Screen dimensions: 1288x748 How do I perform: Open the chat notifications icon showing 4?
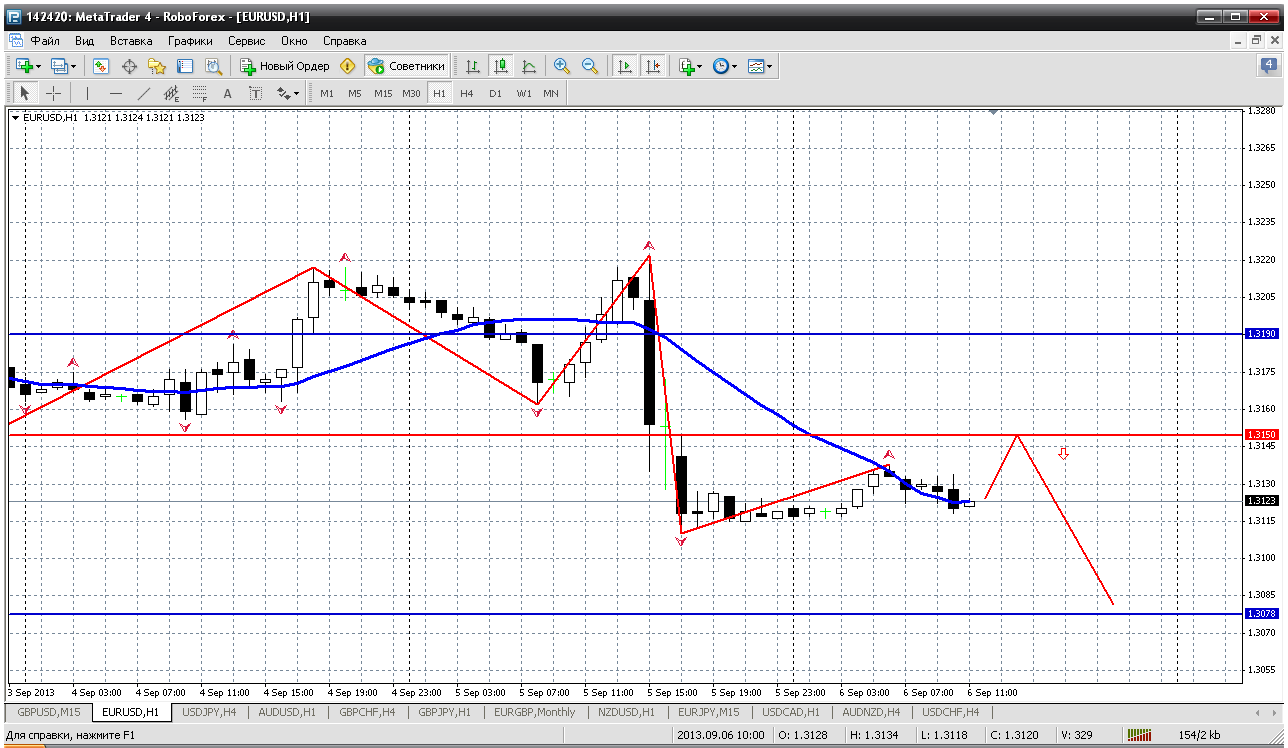click(1268, 66)
